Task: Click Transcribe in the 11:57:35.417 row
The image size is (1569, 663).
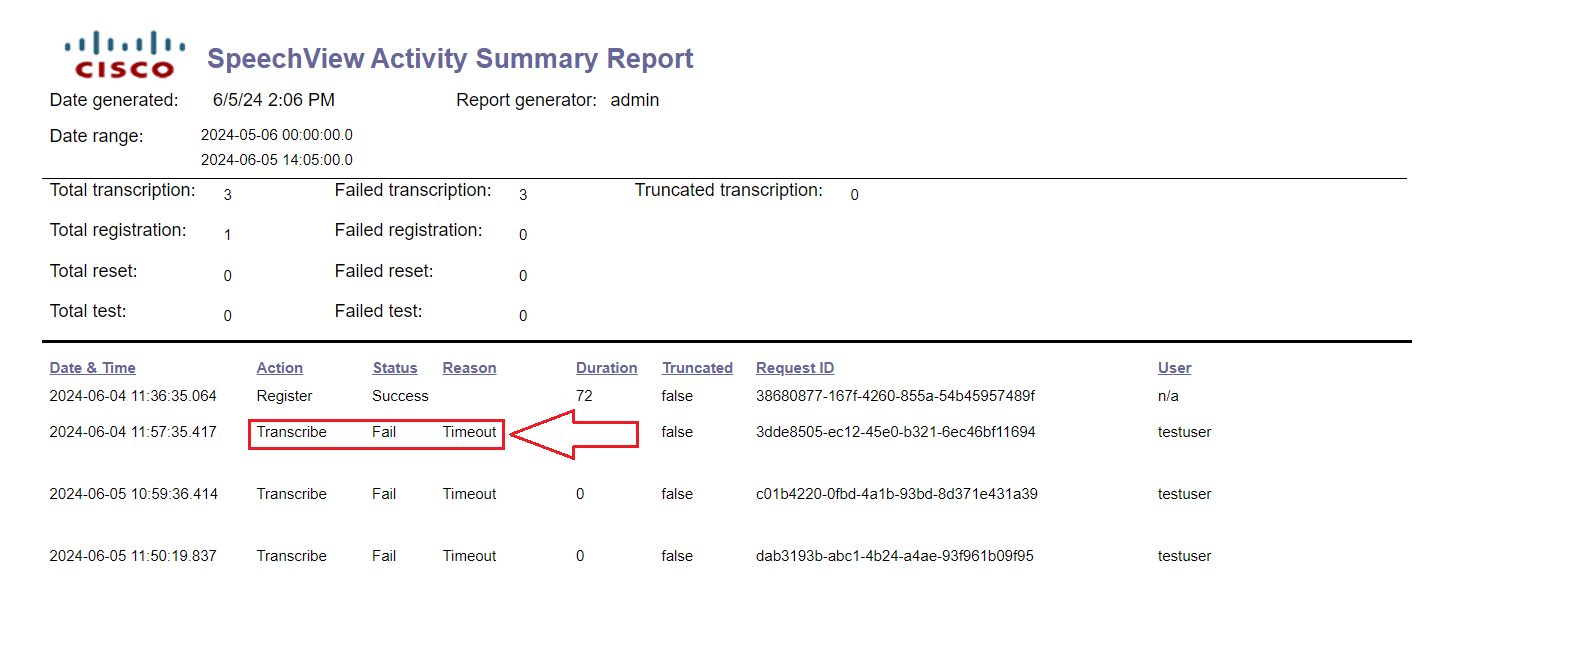Action: 291,432
